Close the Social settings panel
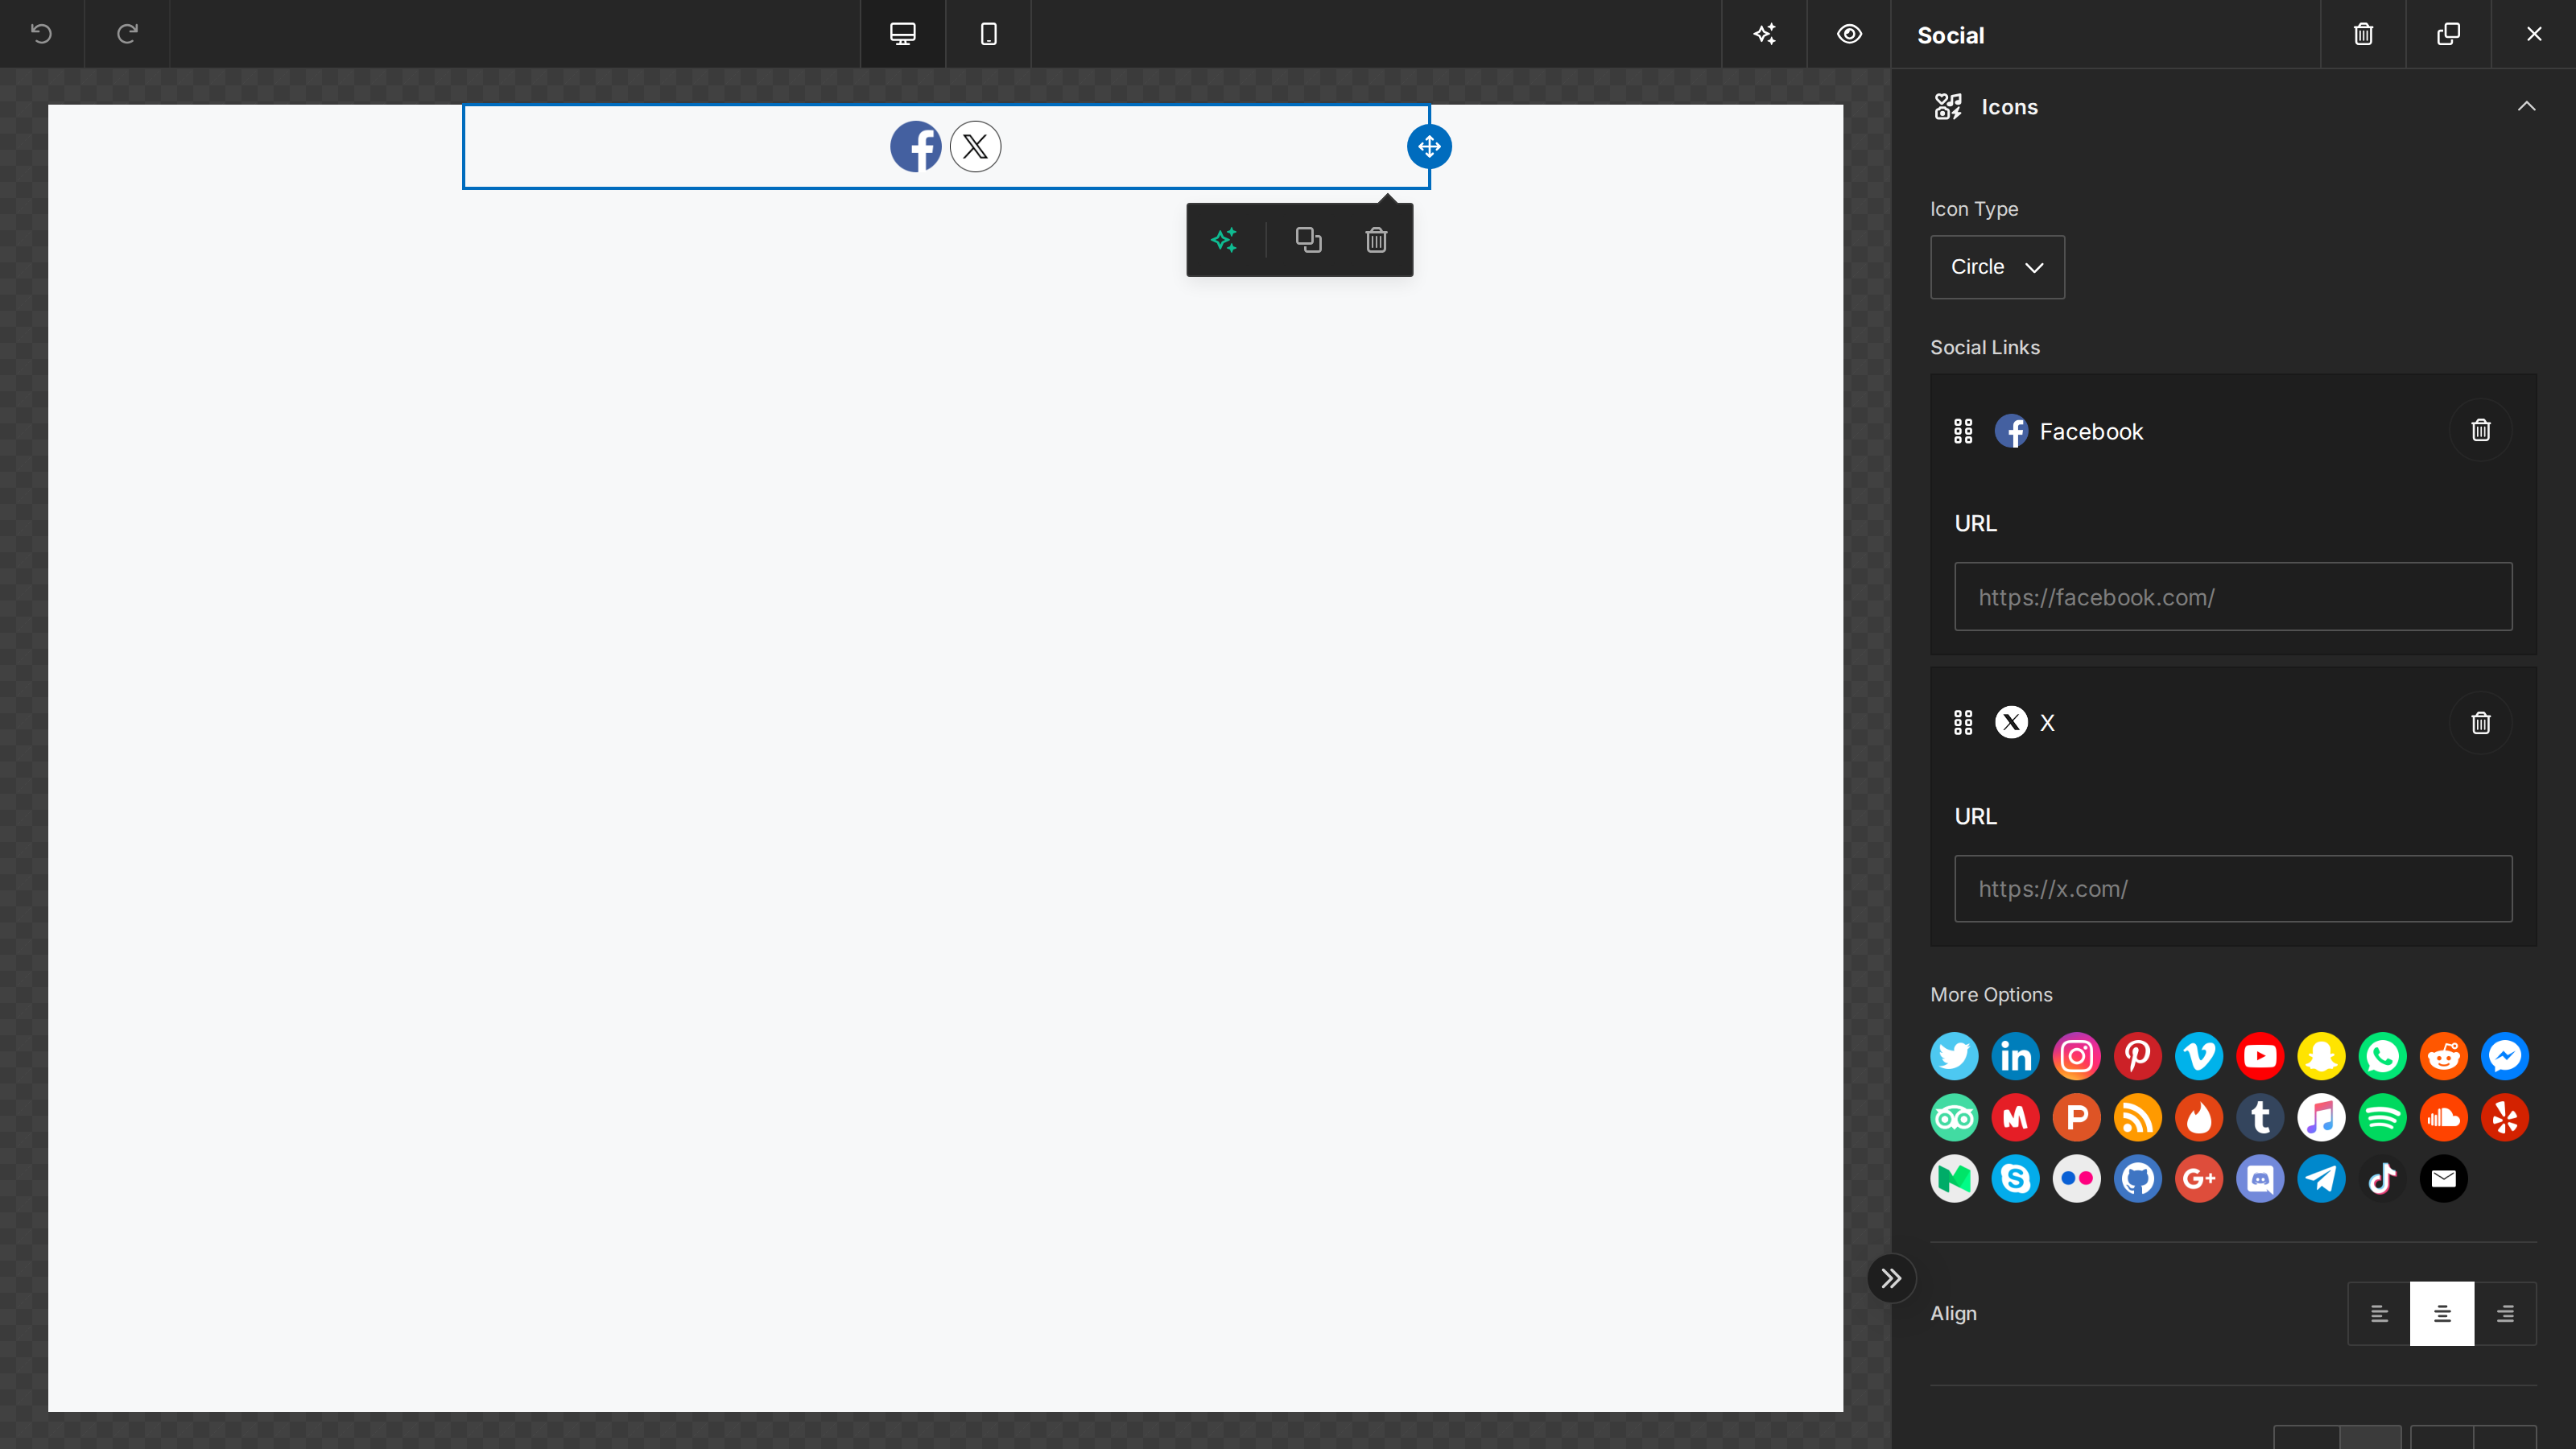 point(2534,34)
